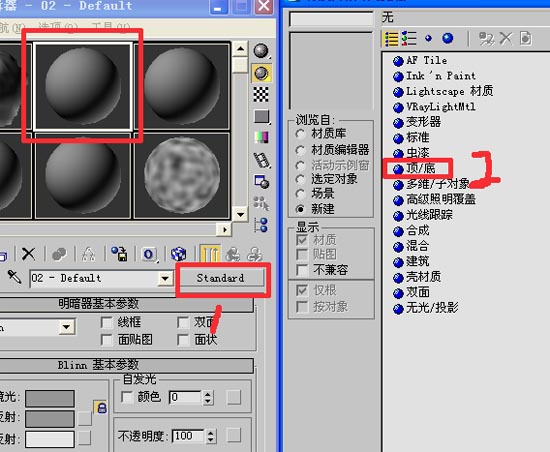Enable the 面状 checkbox
Screen dimensions: 550x452
click(183, 340)
